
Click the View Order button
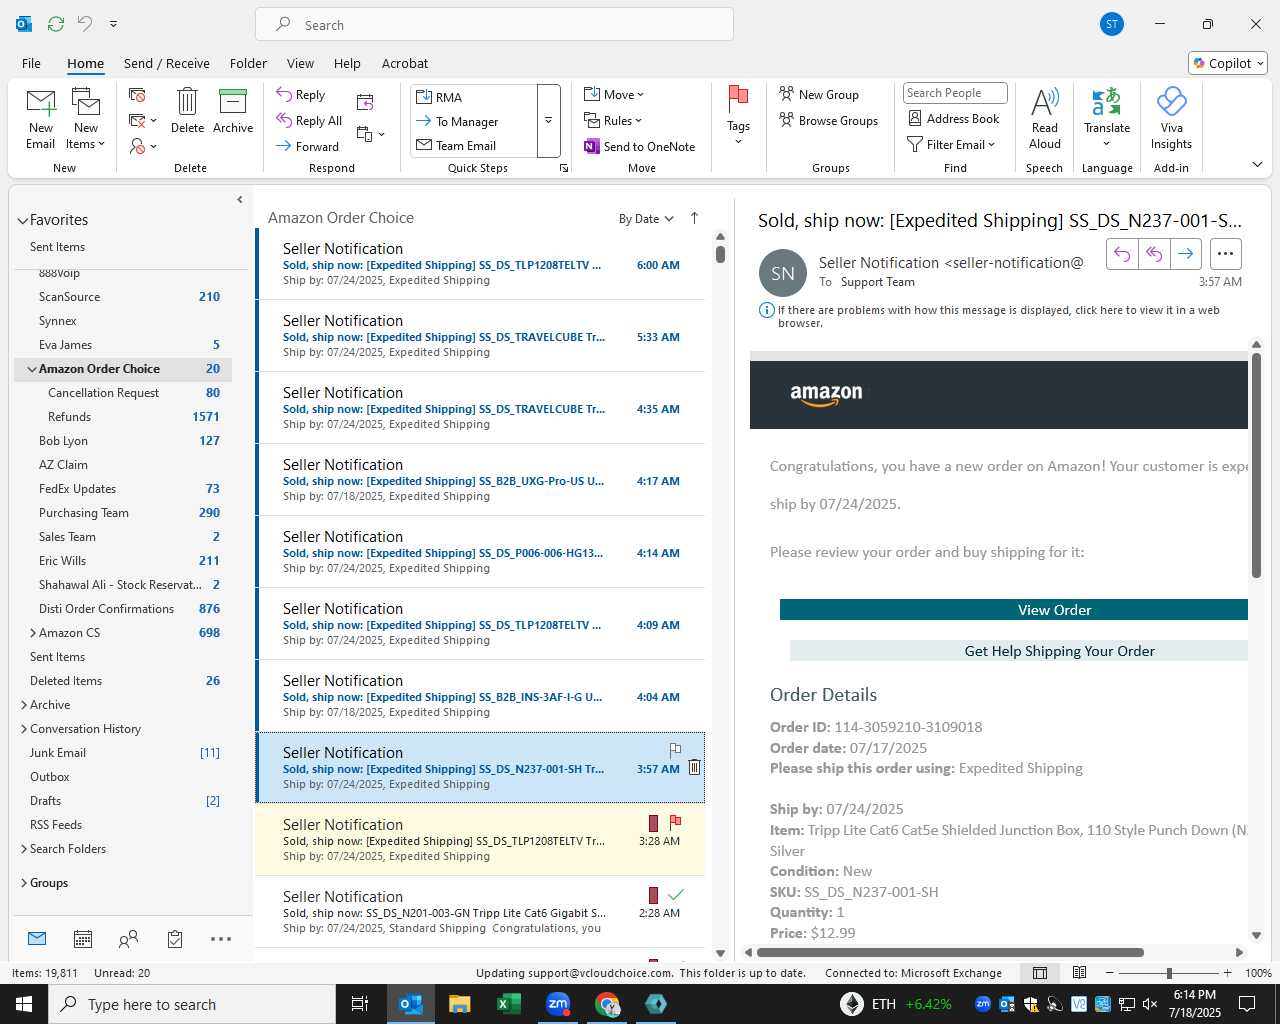click(1014, 610)
